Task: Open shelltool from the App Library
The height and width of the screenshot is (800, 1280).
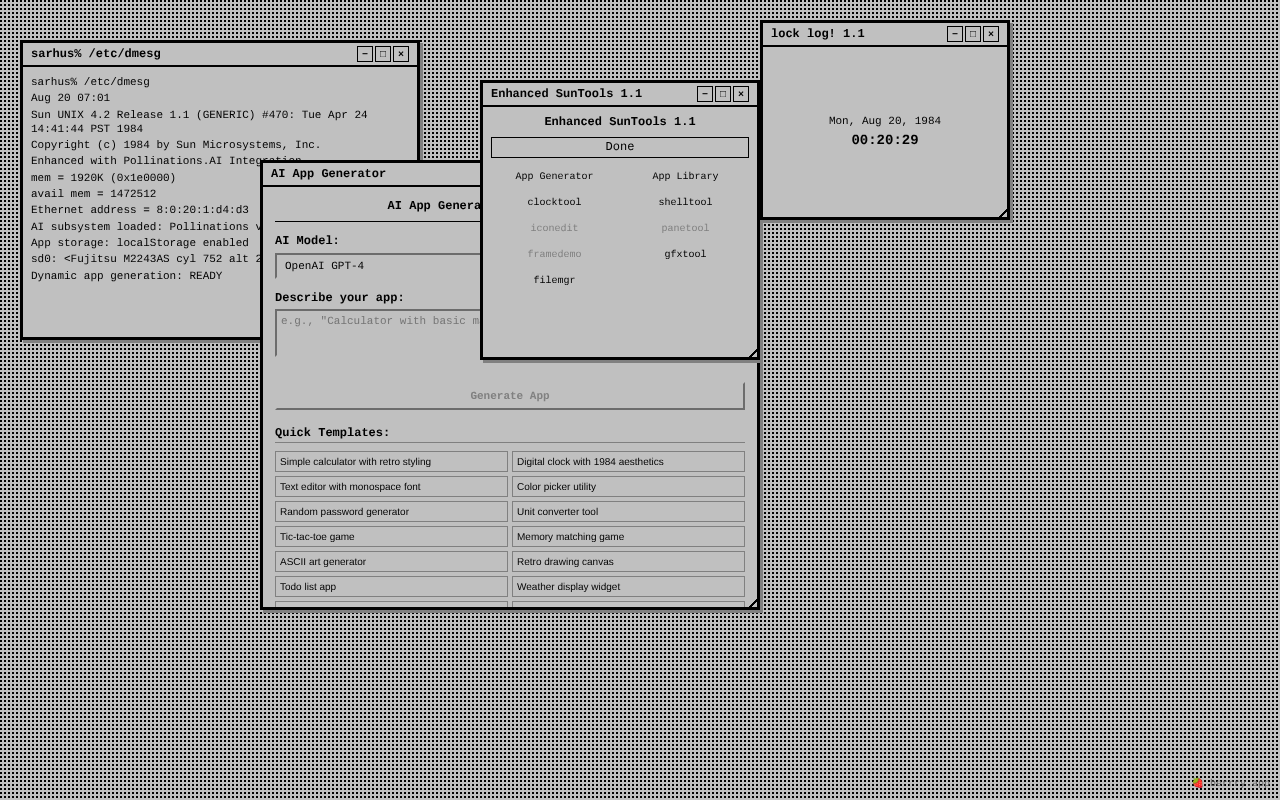Action: 685,202
